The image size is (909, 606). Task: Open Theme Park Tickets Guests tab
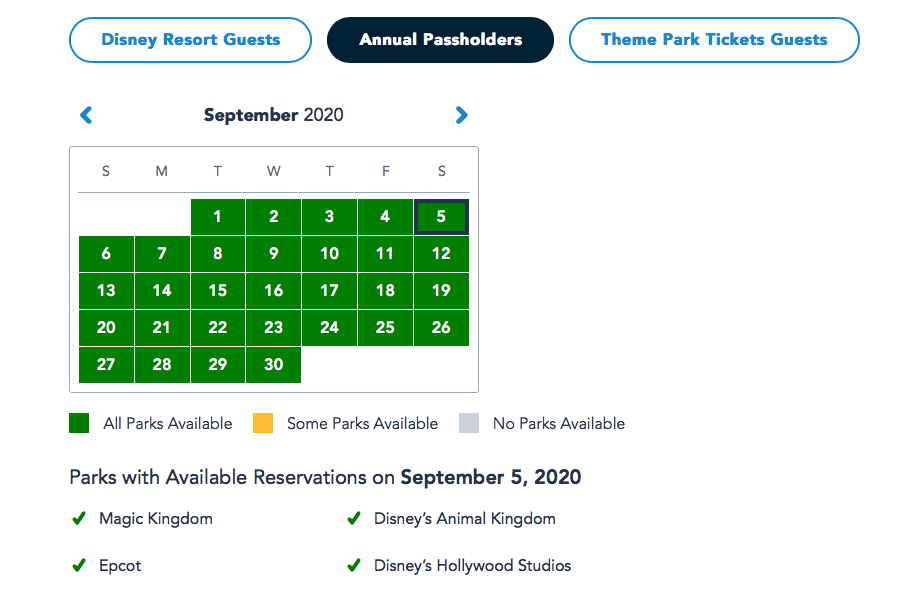click(714, 40)
